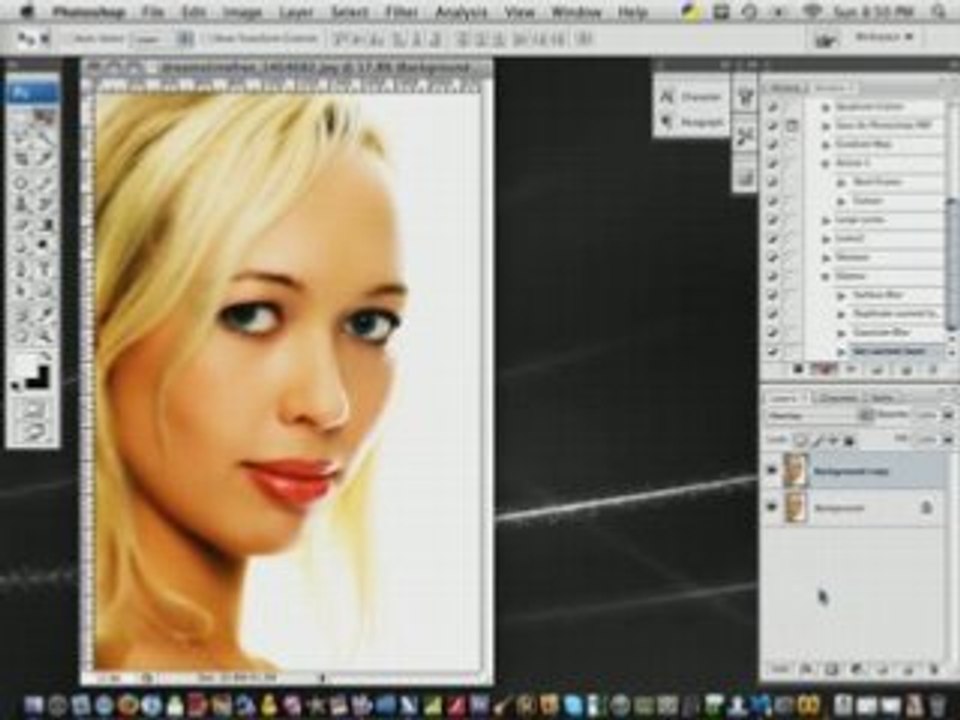Select the Duplicate current layer step
This screenshot has height=720, width=960.
tap(896, 313)
